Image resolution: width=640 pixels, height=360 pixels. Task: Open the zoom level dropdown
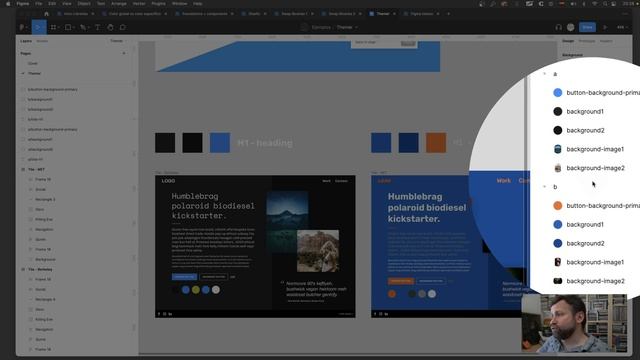(x=621, y=27)
